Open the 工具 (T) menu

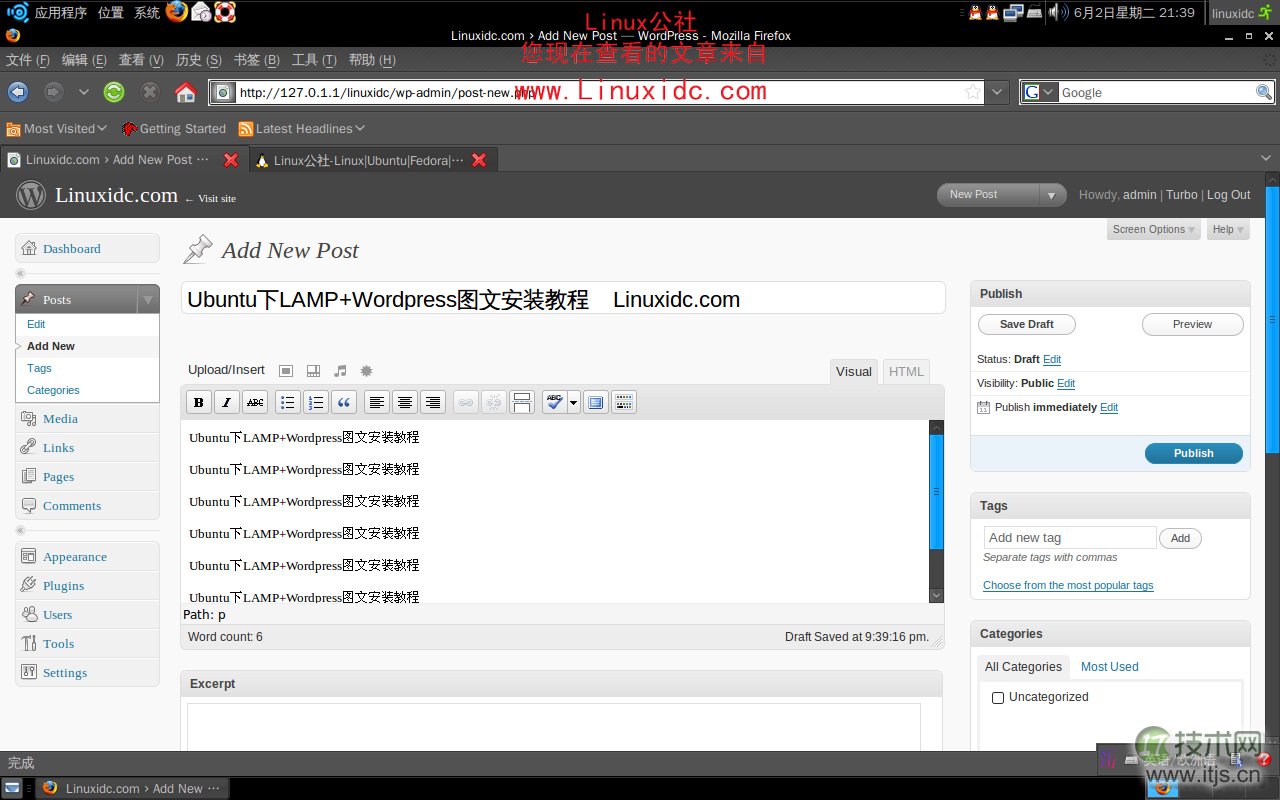(314, 60)
